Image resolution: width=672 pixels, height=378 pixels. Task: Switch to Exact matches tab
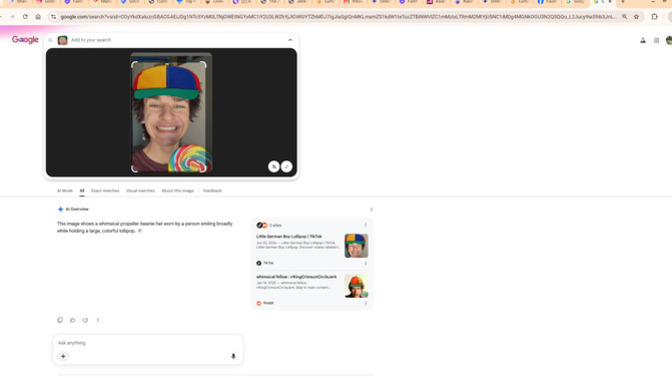point(105,191)
